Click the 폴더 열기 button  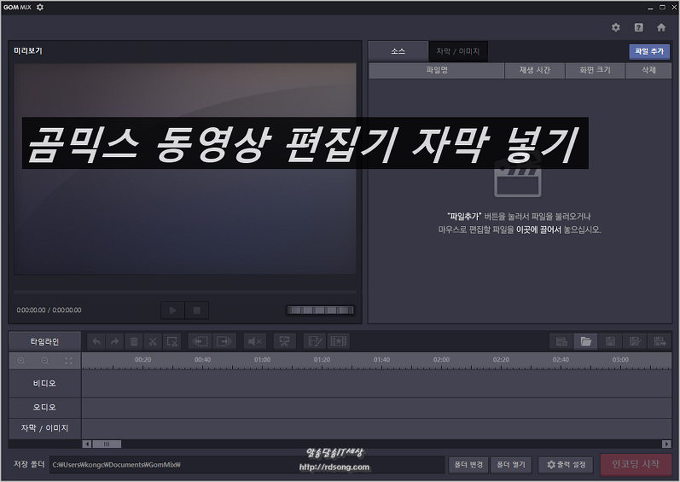pyautogui.click(x=511, y=465)
